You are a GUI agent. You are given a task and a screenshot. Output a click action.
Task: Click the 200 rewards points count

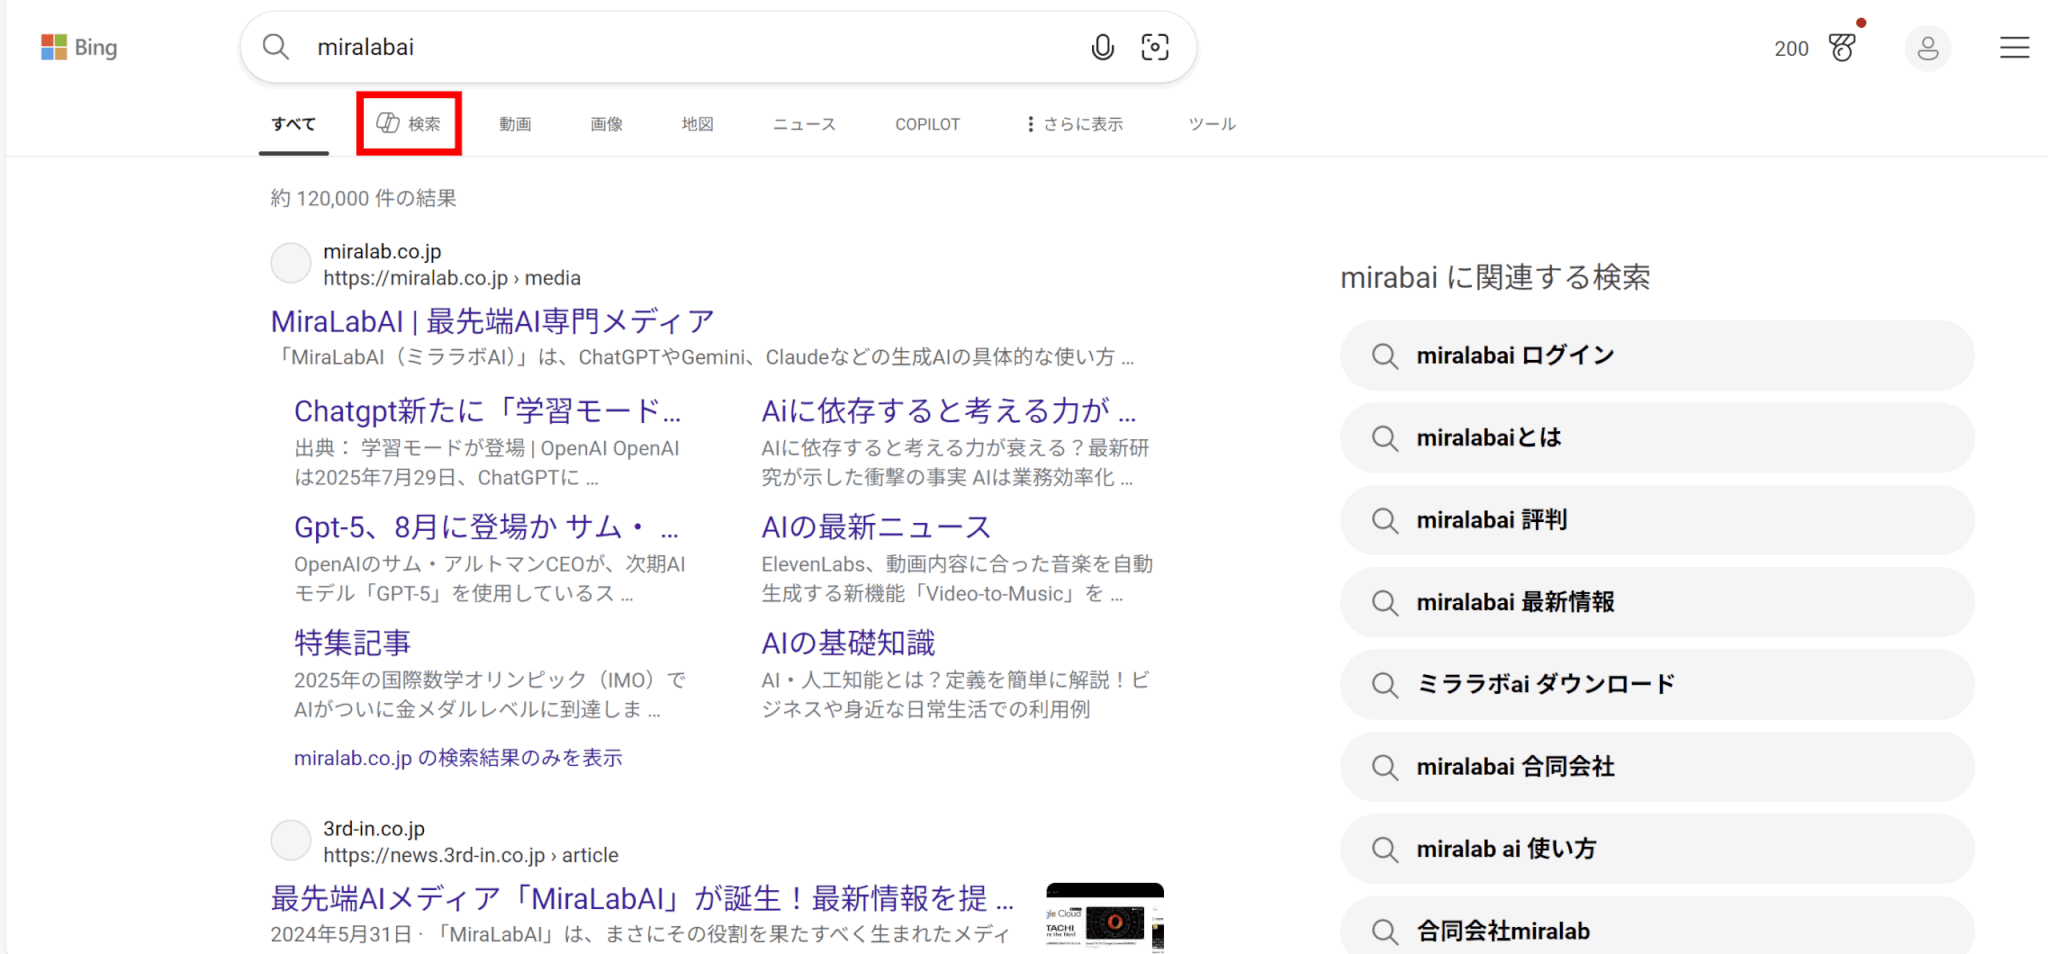pyautogui.click(x=1791, y=48)
